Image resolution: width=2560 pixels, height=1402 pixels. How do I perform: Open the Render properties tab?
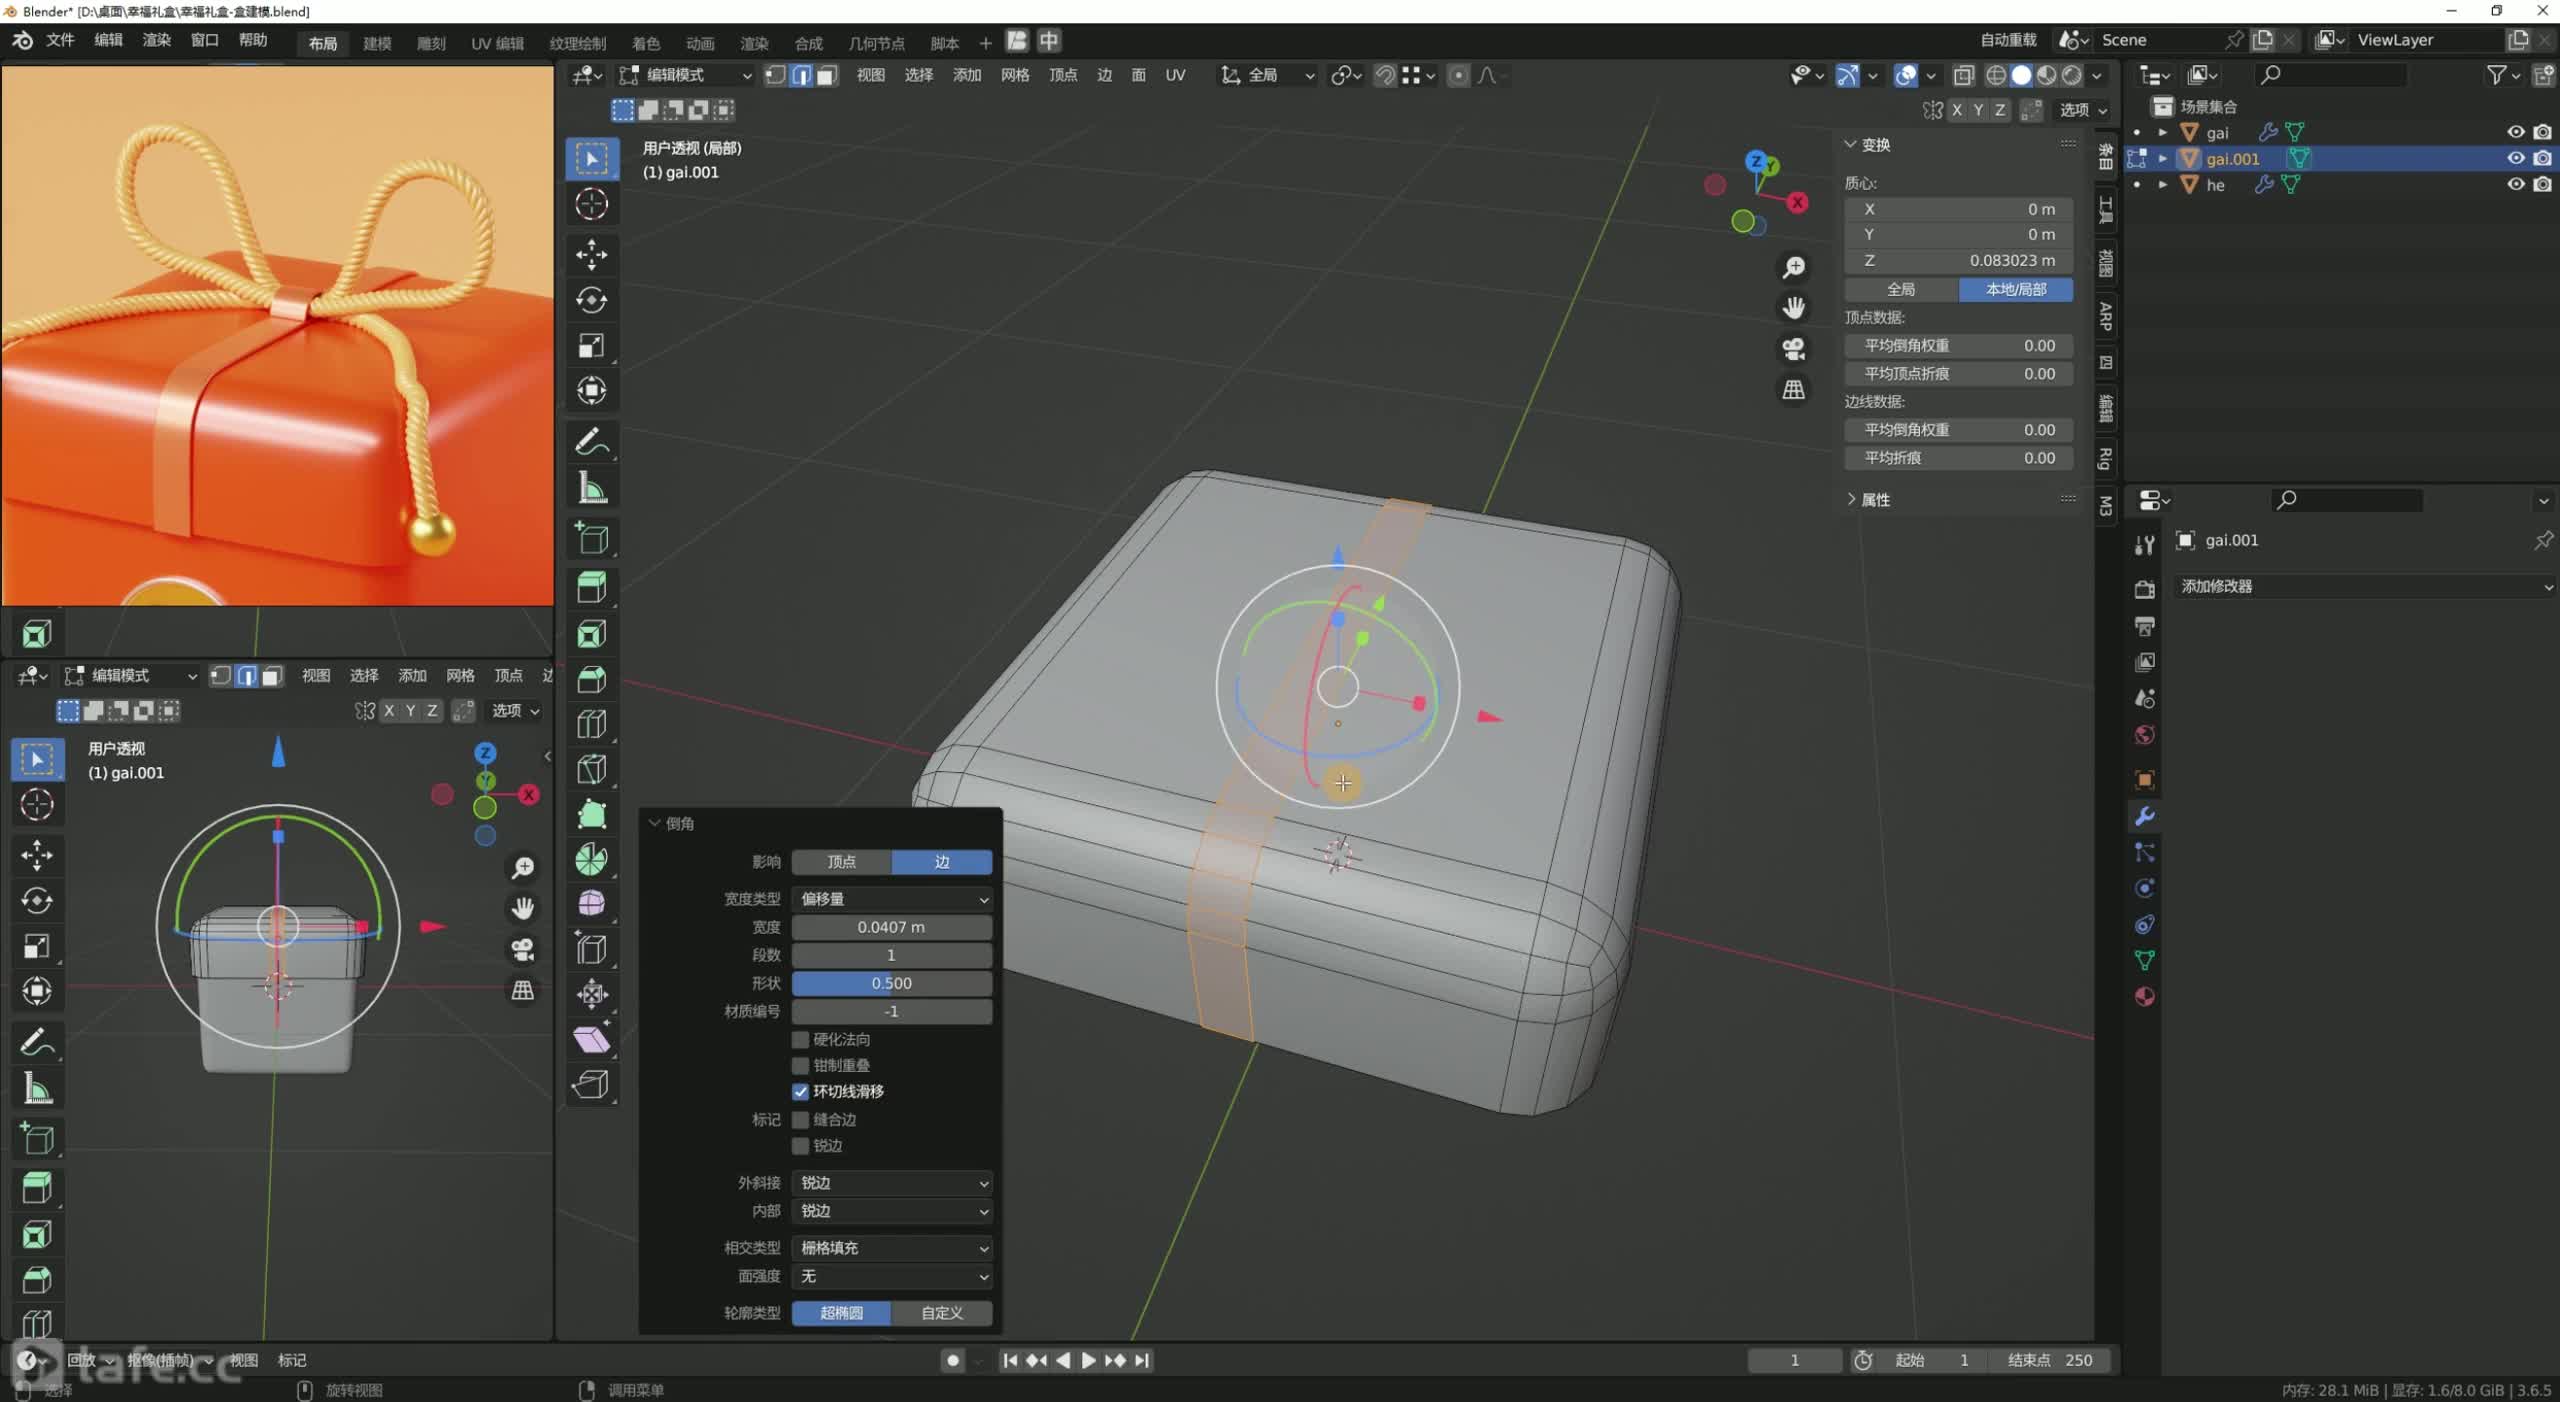click(x=2144, y=589)
